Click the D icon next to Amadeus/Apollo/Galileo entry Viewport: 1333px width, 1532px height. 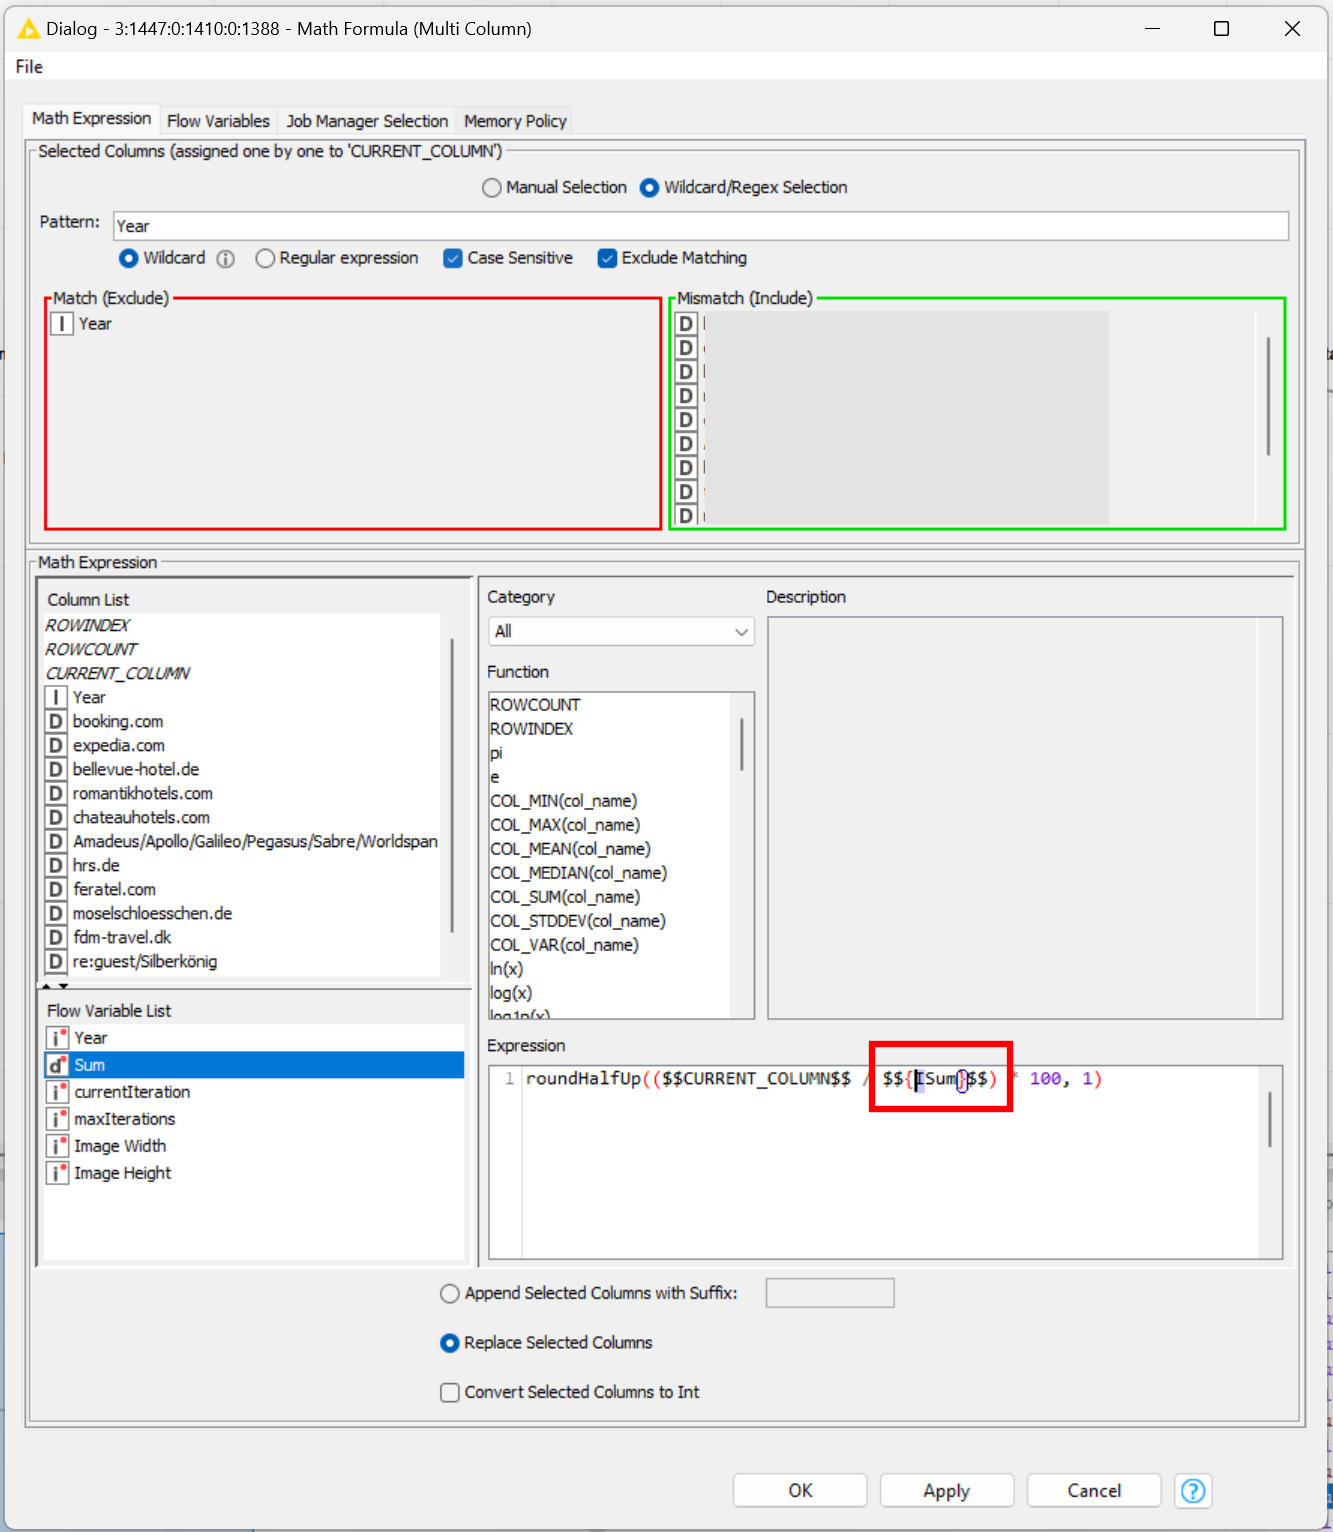click(x=56, y=841)
